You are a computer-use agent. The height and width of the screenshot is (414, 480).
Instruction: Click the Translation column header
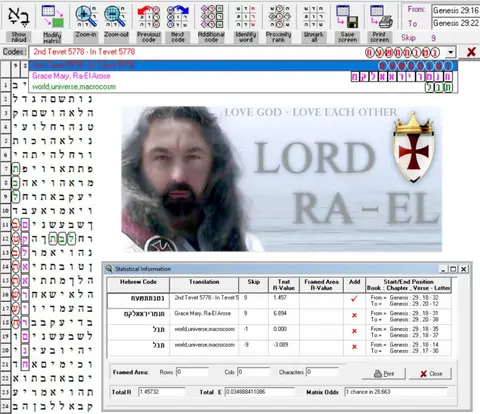tap(204, 285)
